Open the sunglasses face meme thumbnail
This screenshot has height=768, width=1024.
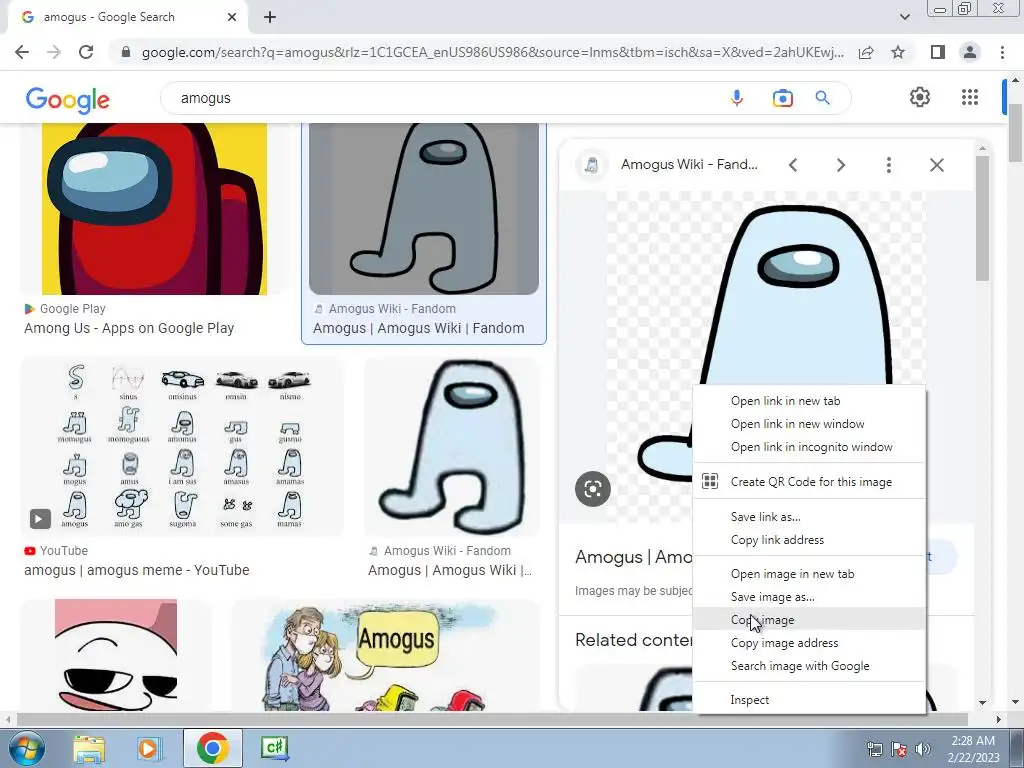click(116, 655)
